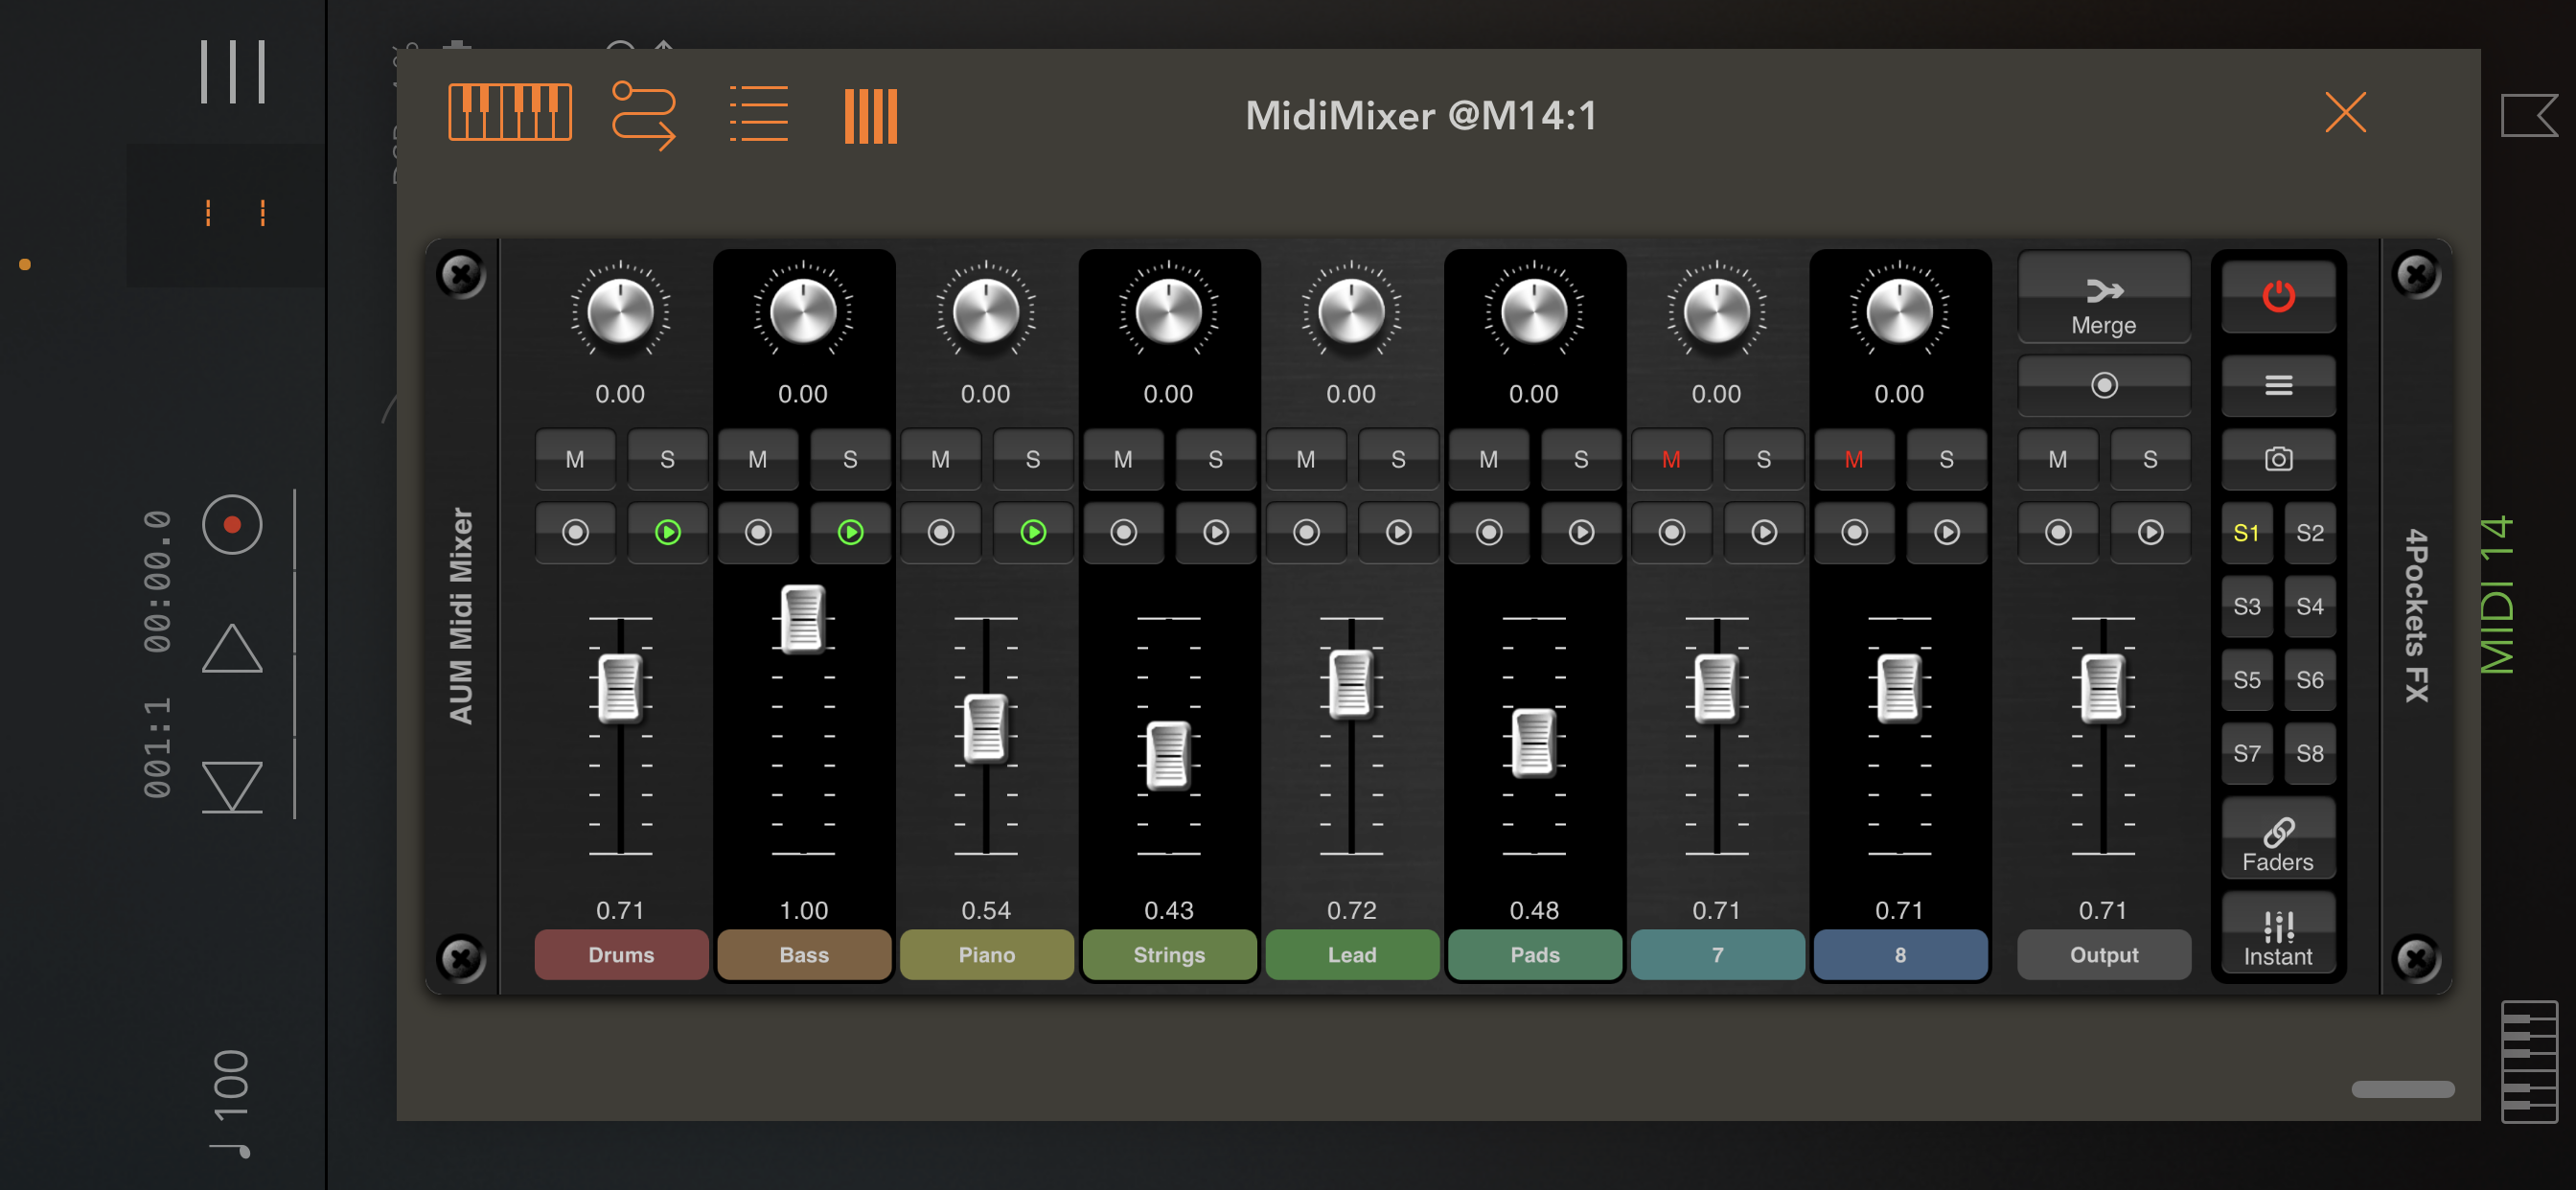Unmute channel 8
Screen dimensions: 2576x1190
point(1854,459)
